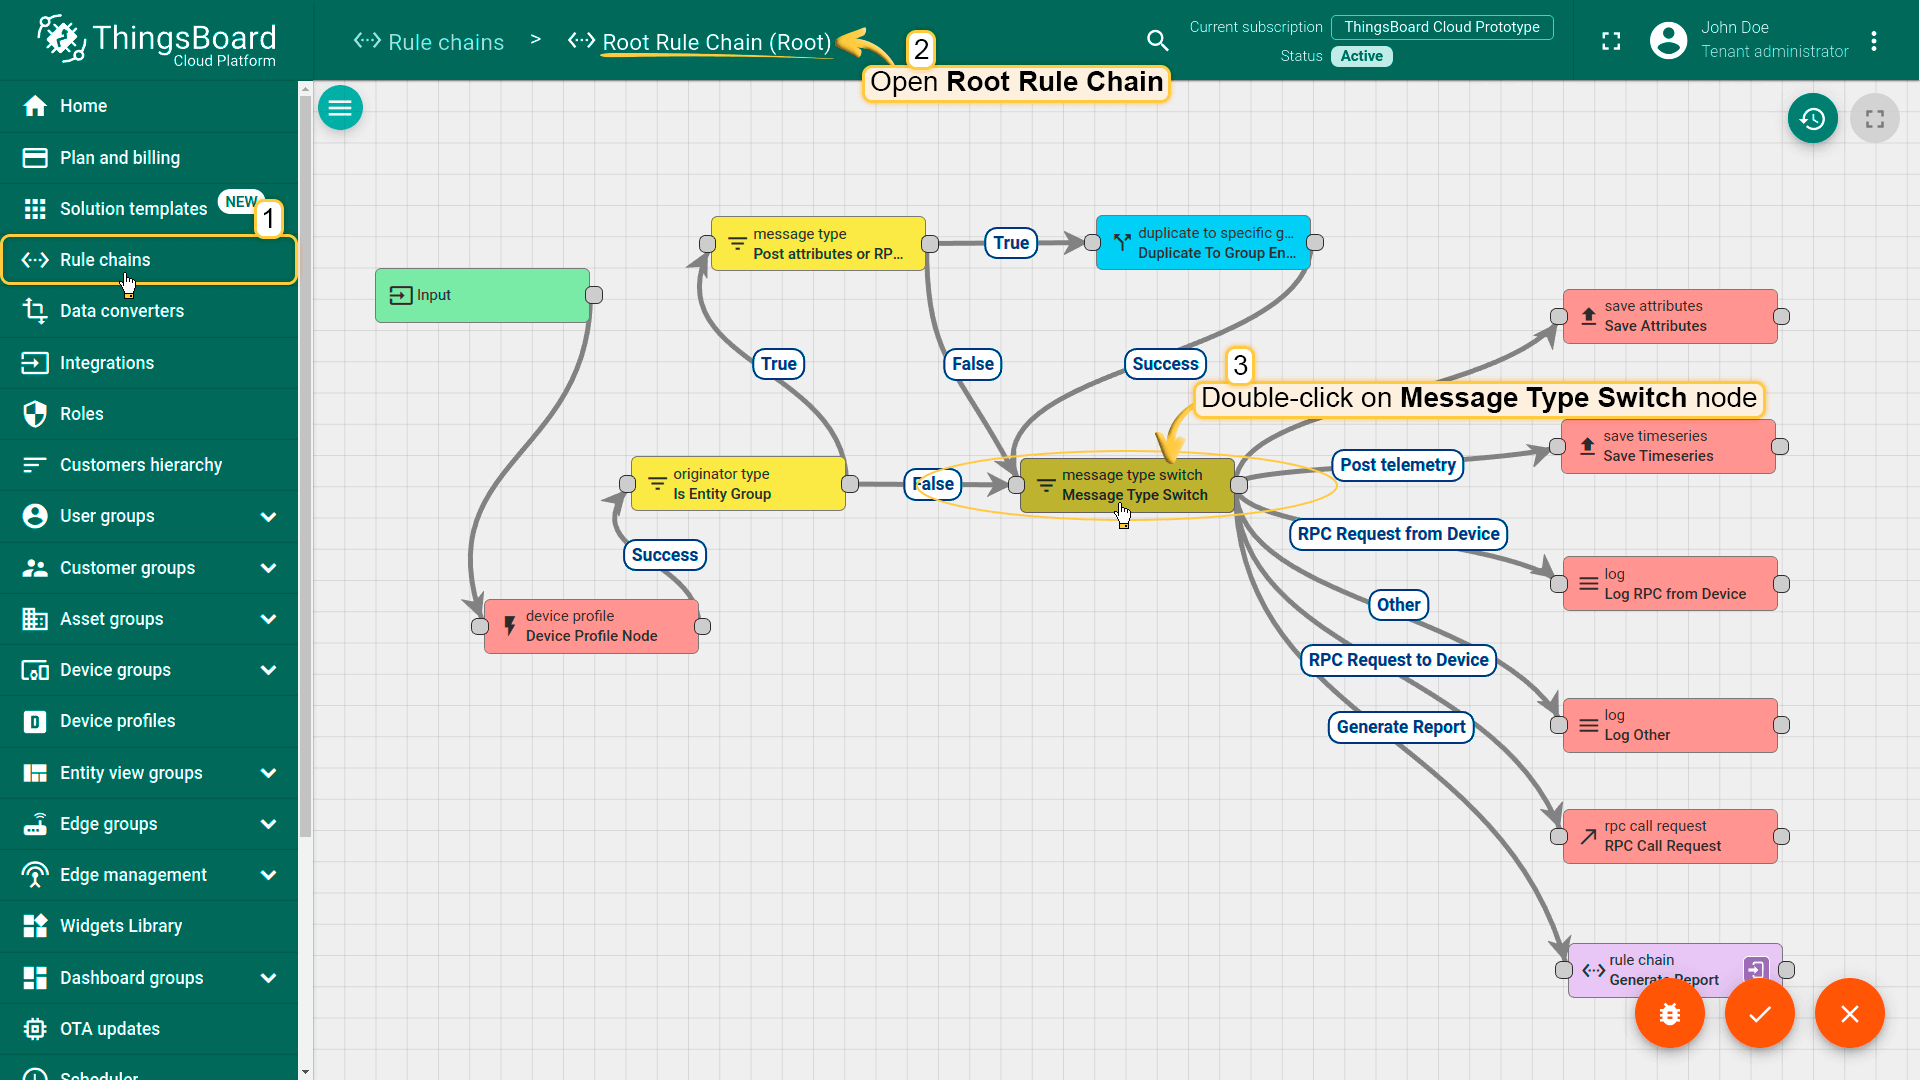Click the John Doe avatar icon
The width and height of the screenshot is (1920, 1080).
(x=1668, y=41)
